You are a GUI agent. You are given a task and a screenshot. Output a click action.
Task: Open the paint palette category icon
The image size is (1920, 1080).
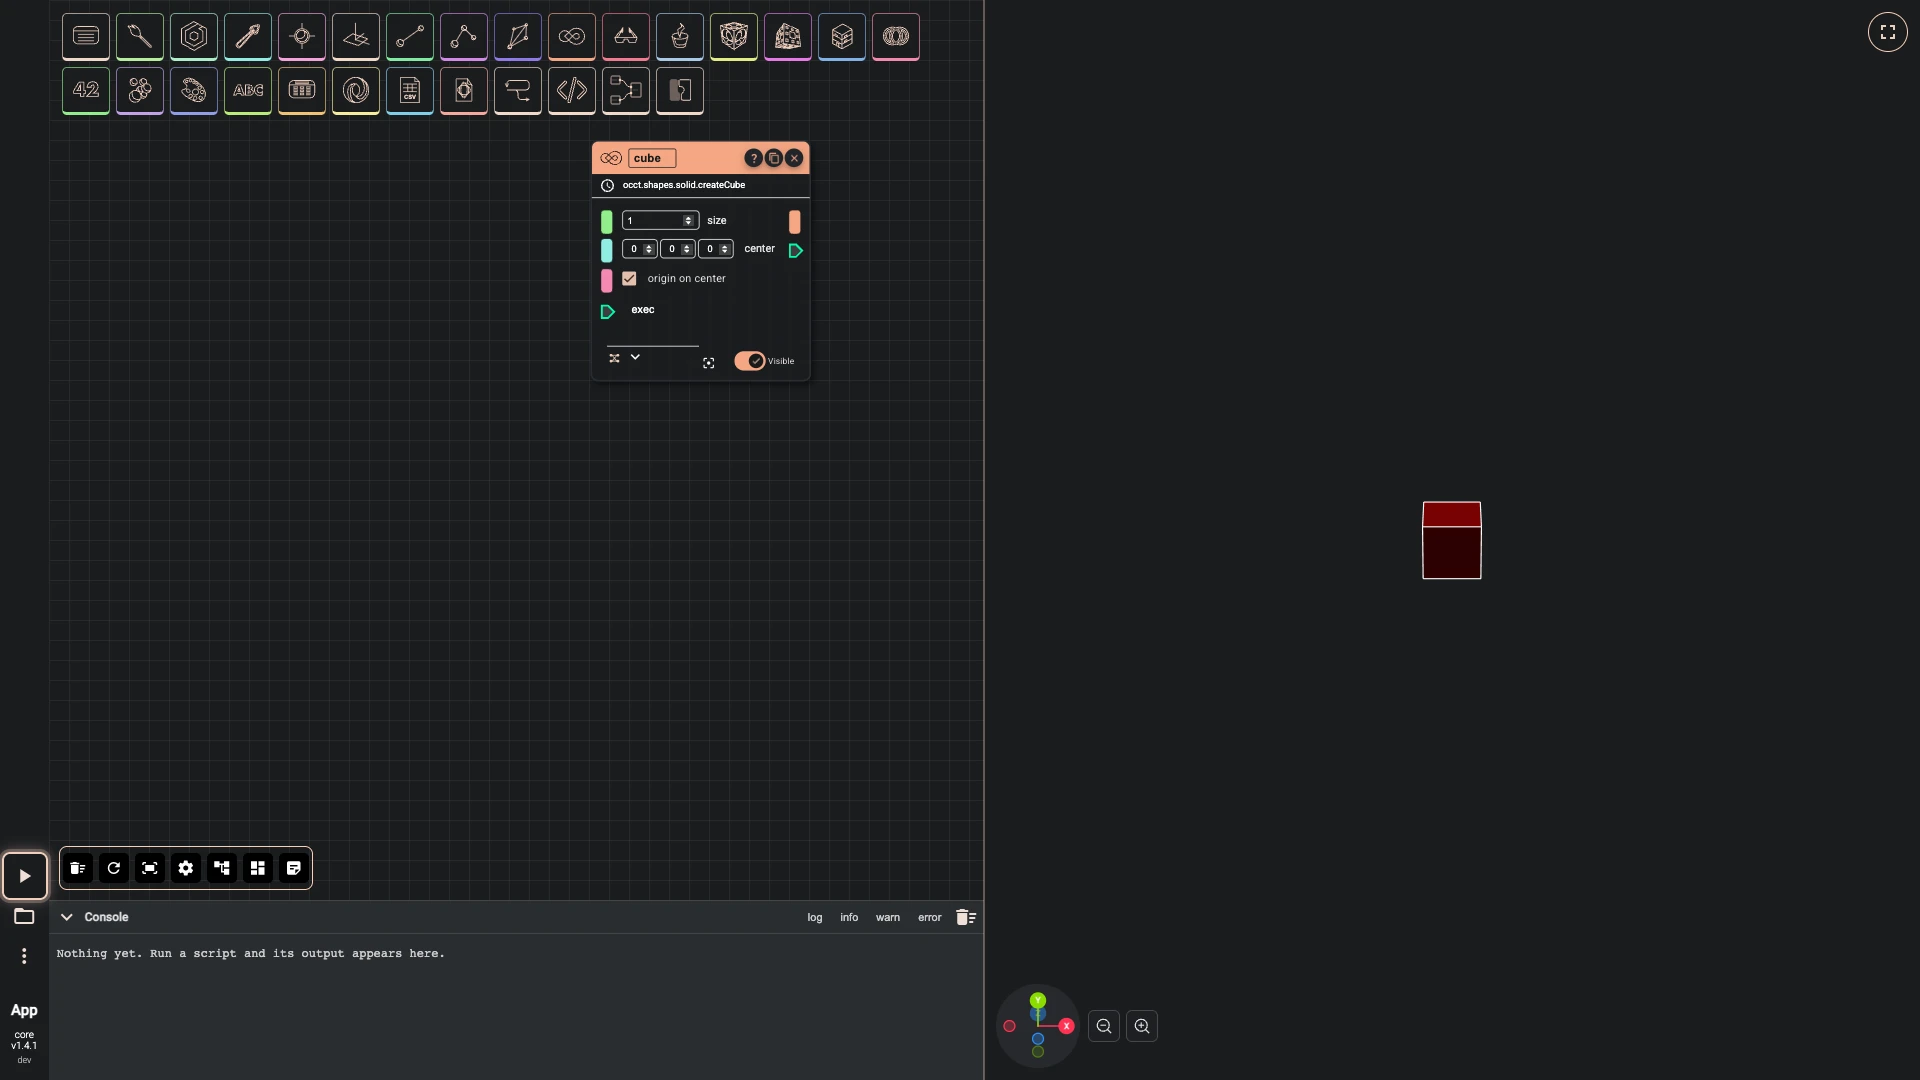click(194, 91)
